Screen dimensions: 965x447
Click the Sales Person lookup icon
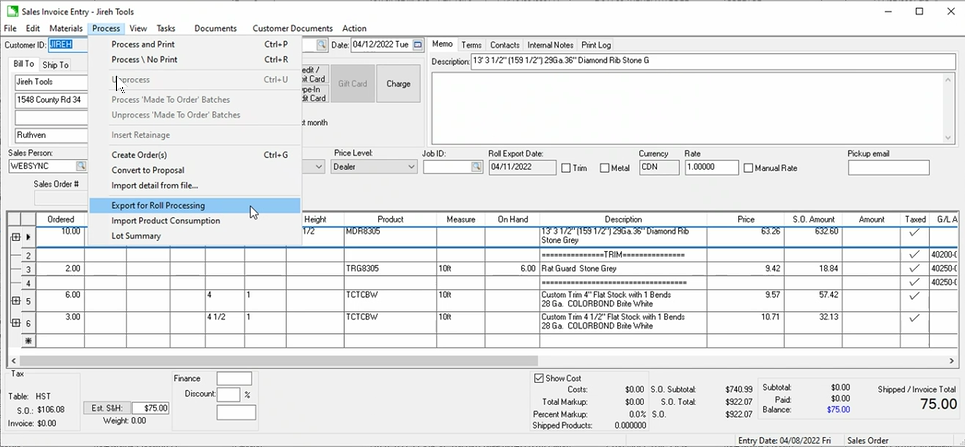(80, 167)
